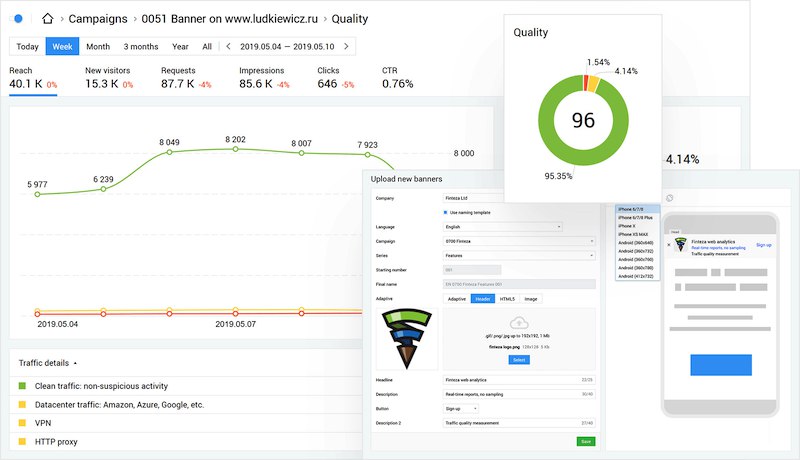The image size is (800, 460).
Task: Select iPhone X device option
Action: pos(637,226)
